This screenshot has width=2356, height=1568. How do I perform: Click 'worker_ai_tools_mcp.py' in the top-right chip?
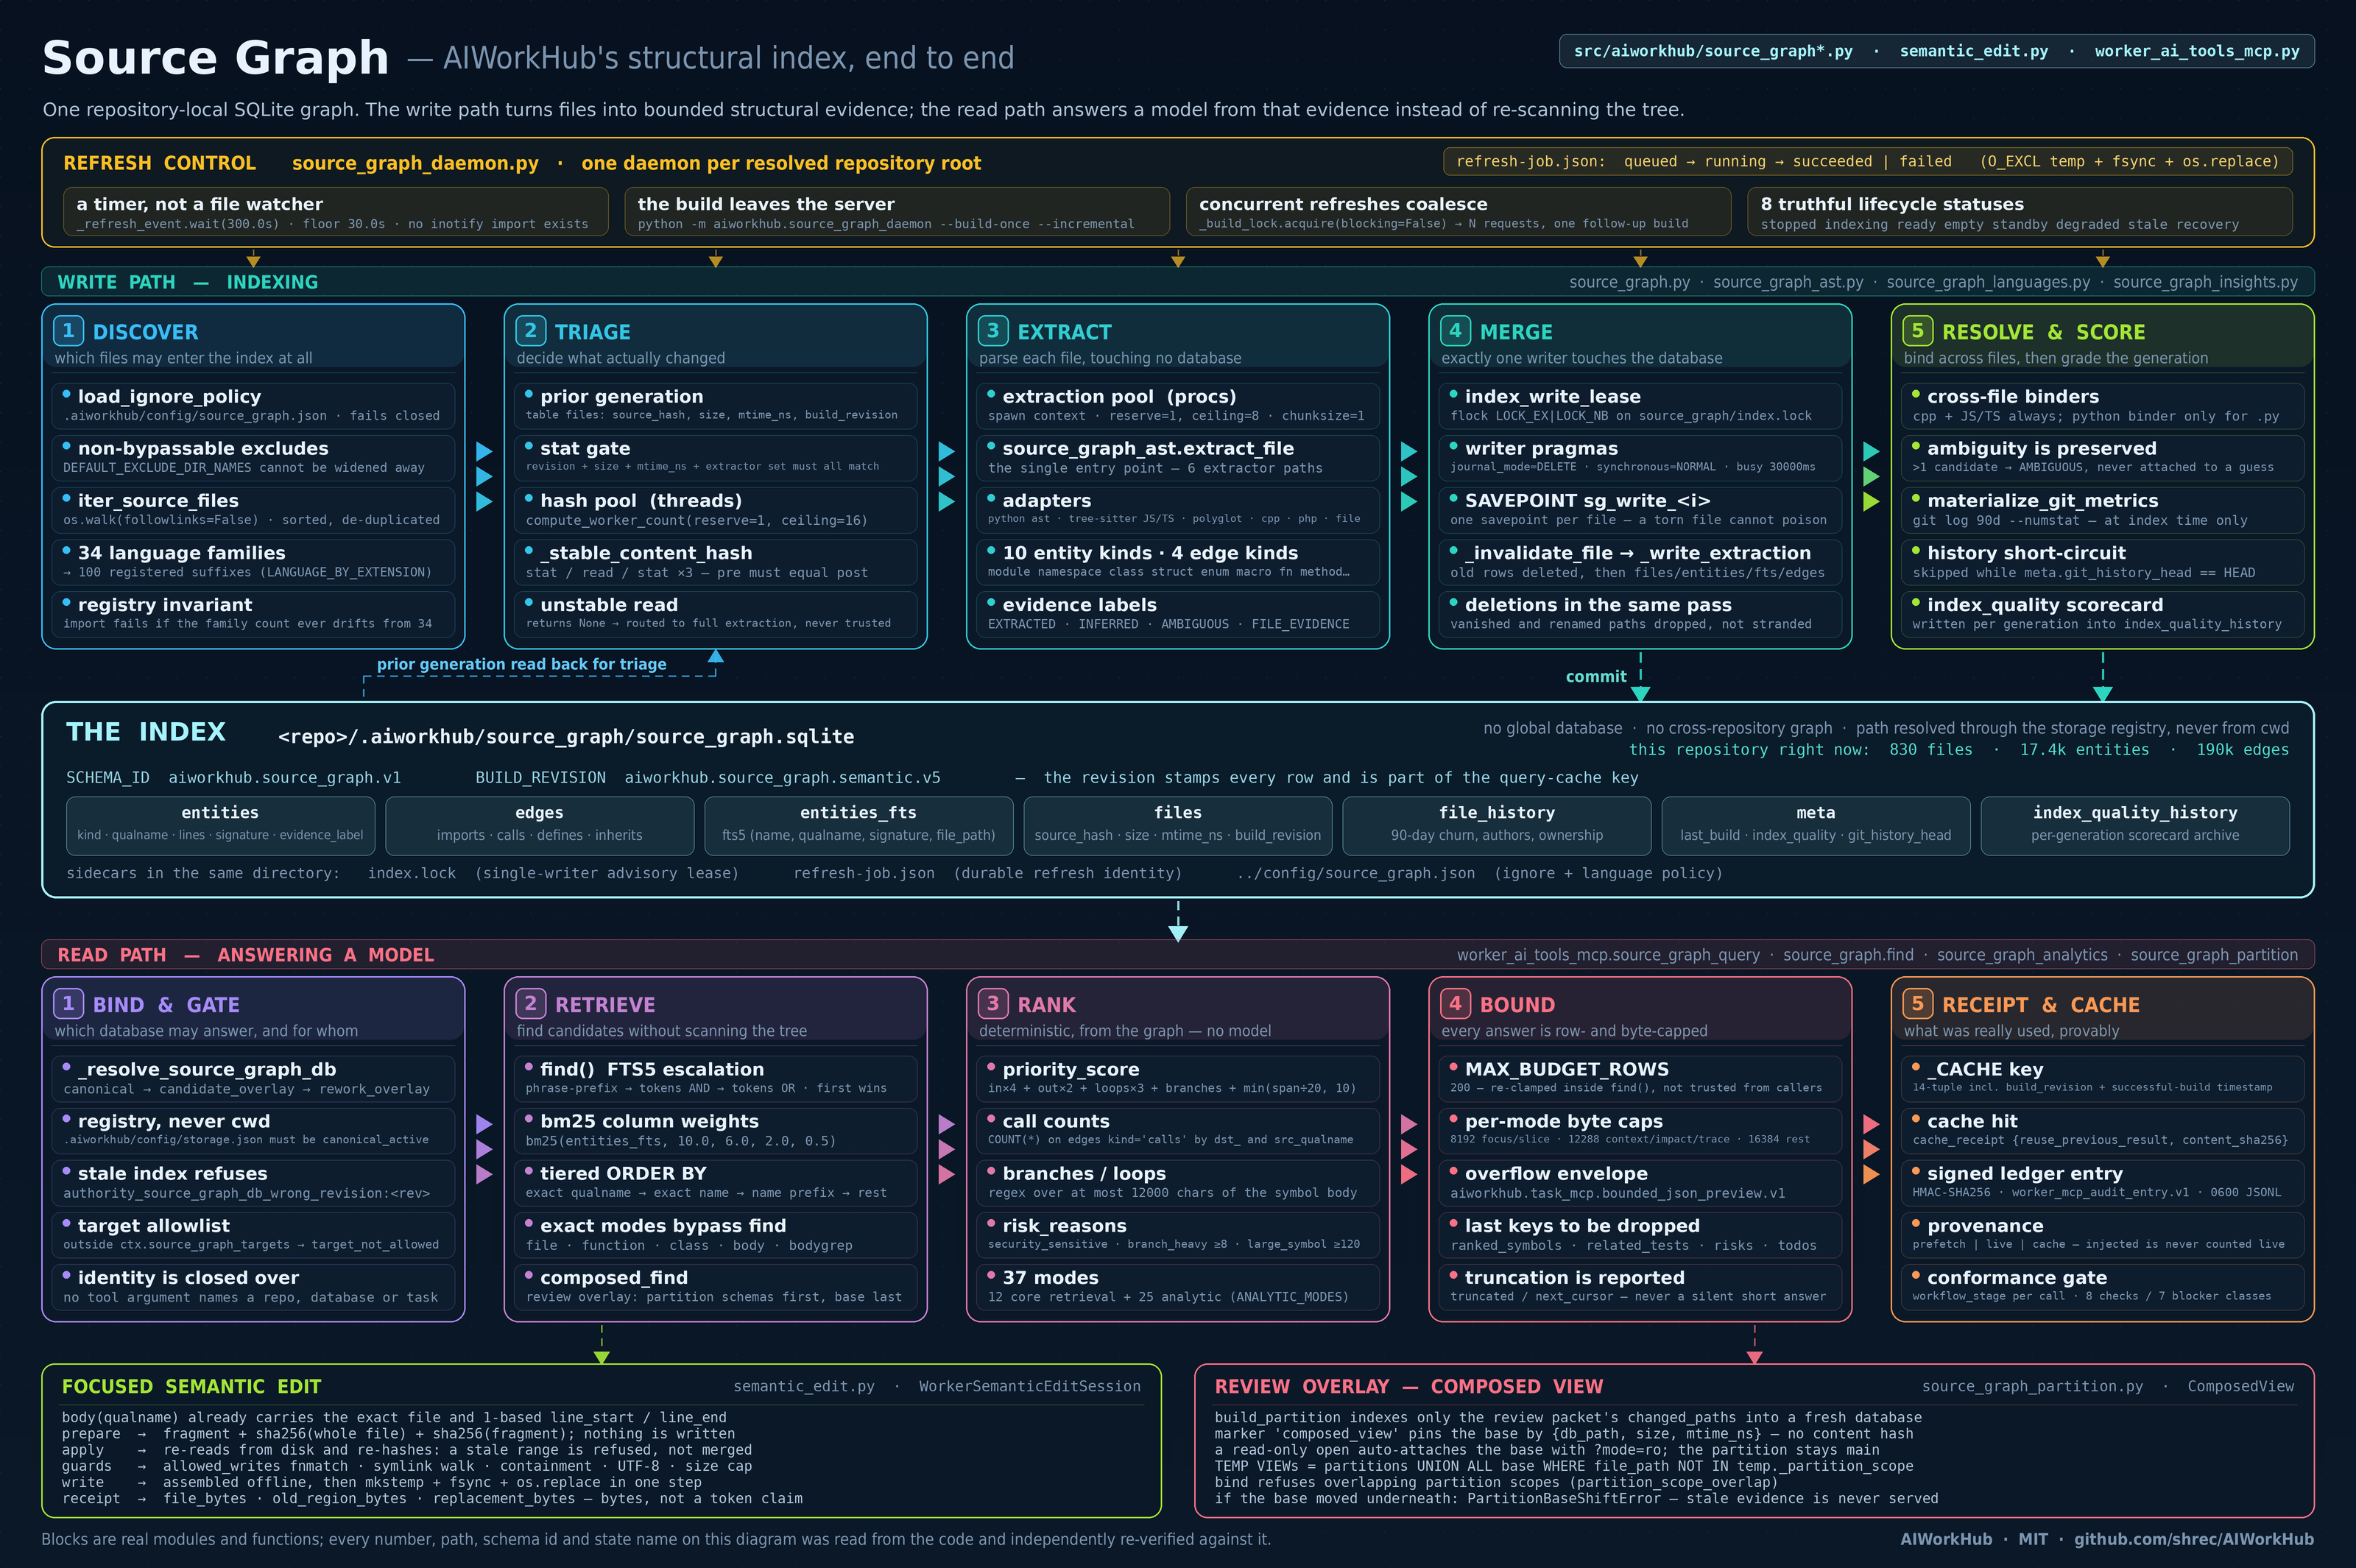tap(2197, 51)
